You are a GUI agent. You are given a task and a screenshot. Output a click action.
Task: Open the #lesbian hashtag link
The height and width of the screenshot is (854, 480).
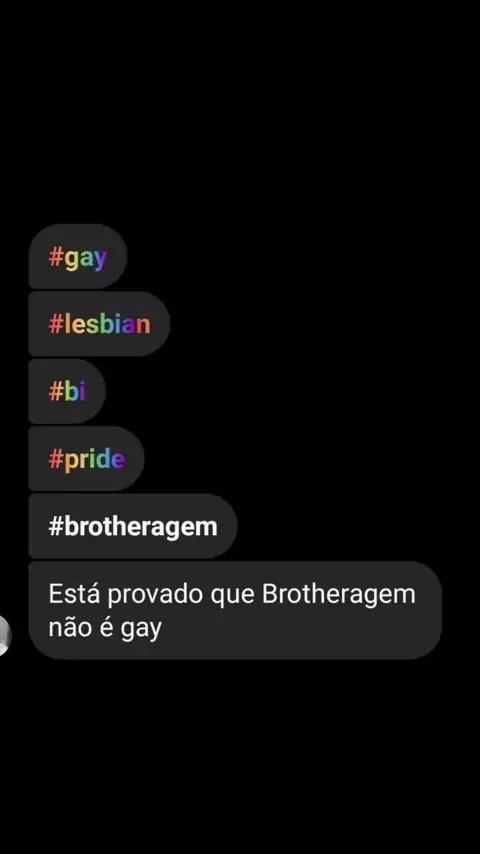coord(99,324)
